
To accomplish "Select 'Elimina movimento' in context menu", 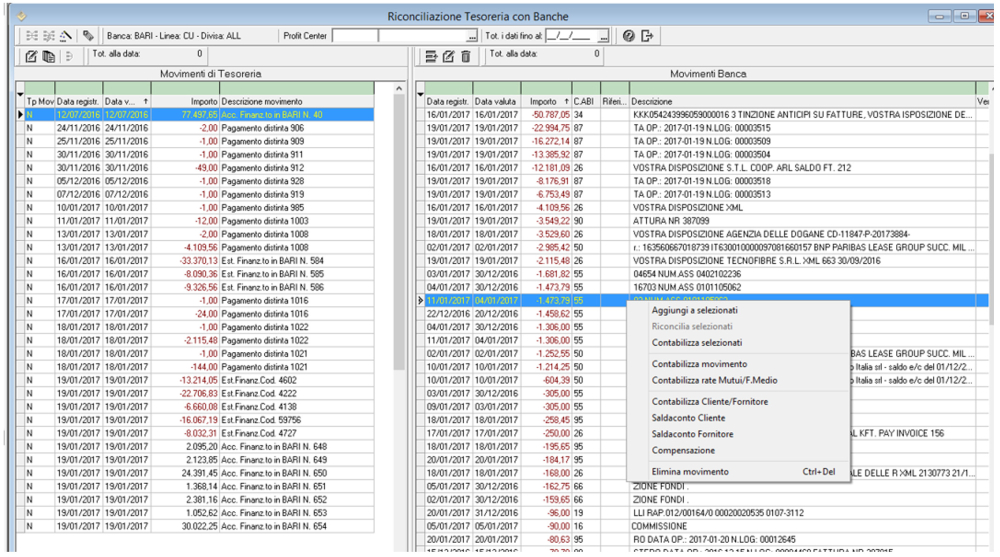I will coord(690,471).
